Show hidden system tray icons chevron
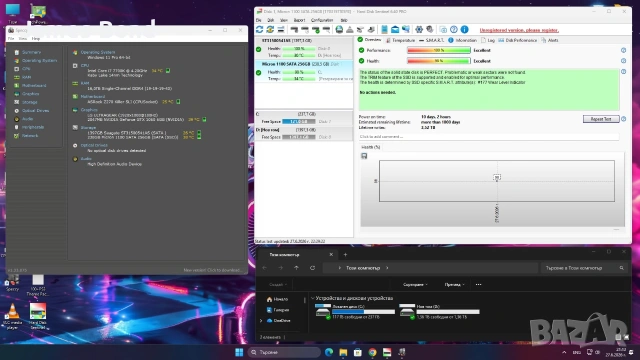 [x=564, y=352]
